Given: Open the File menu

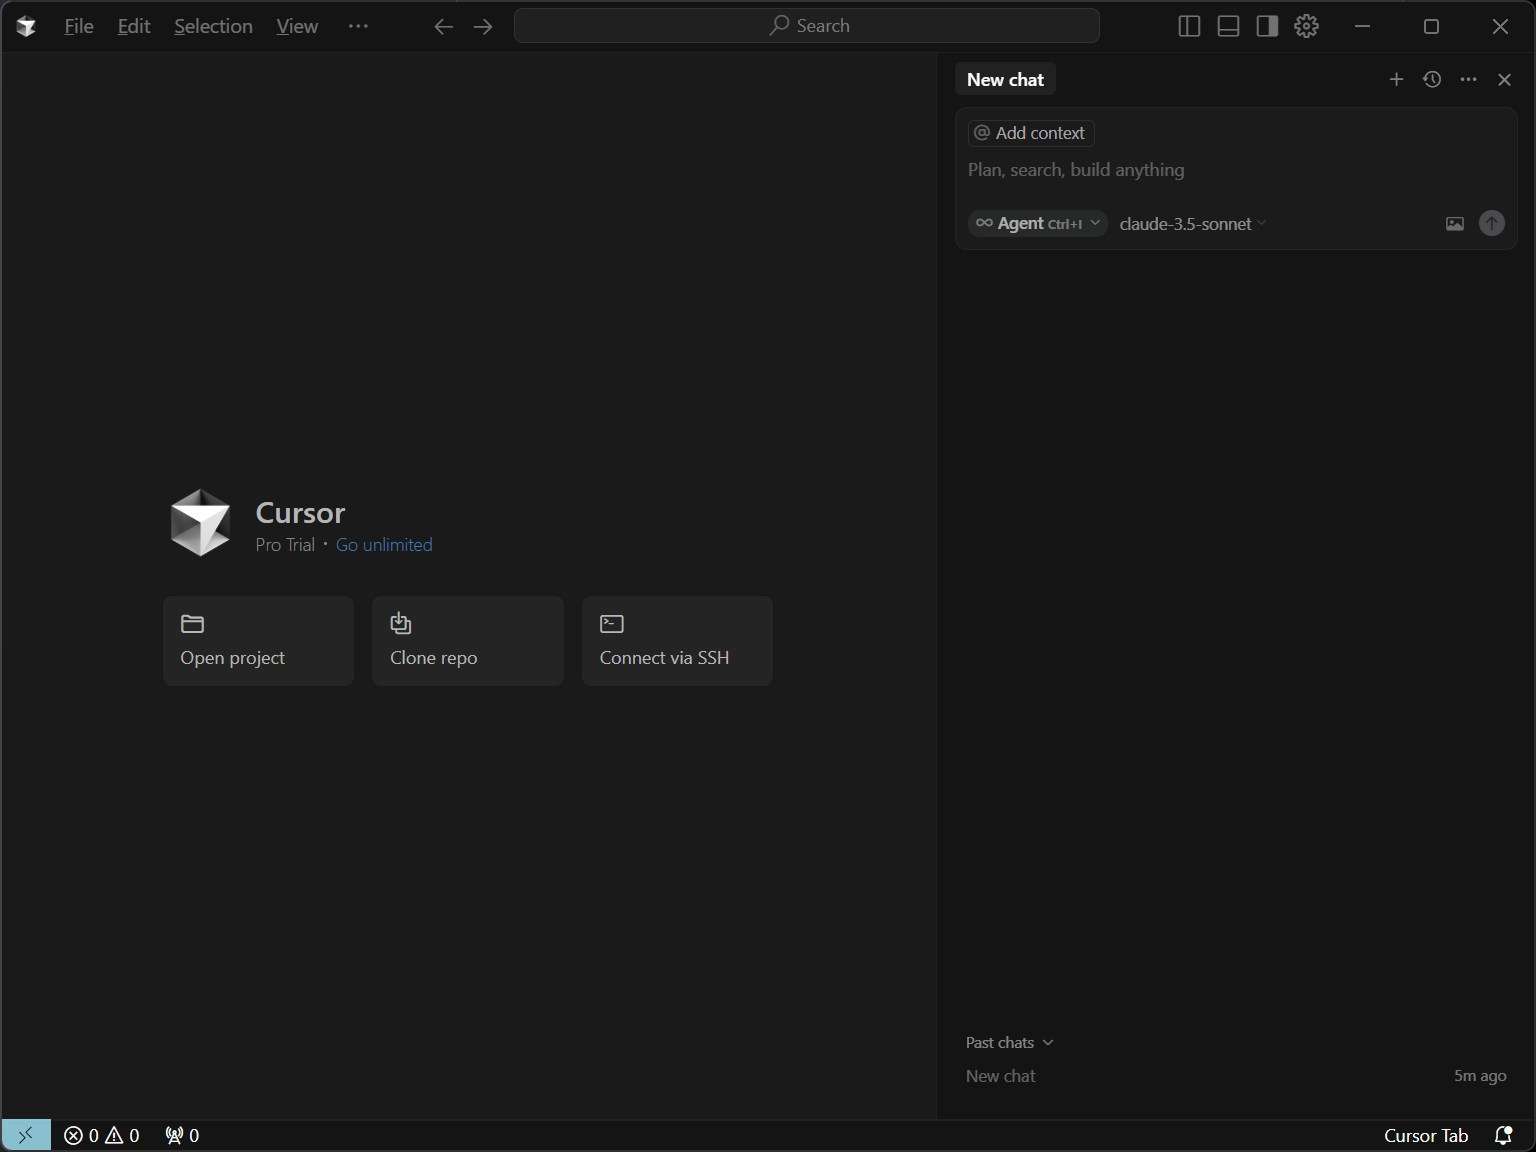Looking at the screenshot, I should pos(79,26).
